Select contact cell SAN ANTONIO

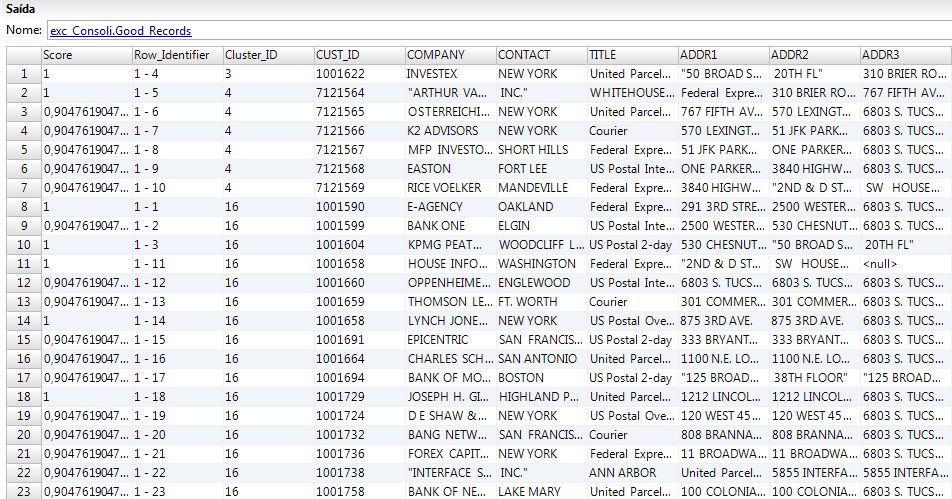pyautogui.click(x=542, y=359)
